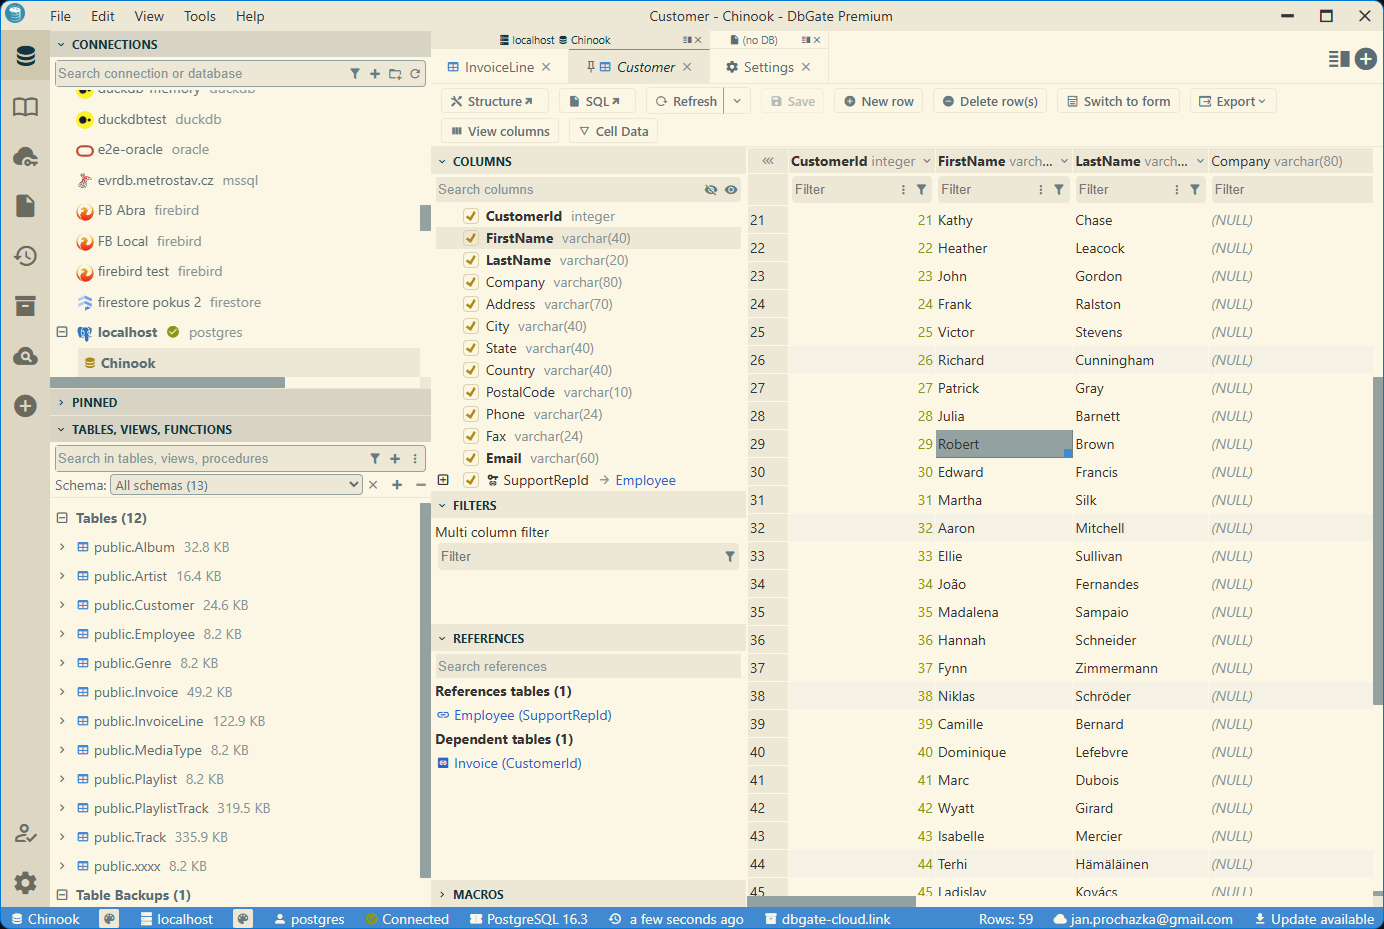The height and width of the screenshot is (929, 1384).
Task: Open the SQL query editor
Action: tap(597, 100)
